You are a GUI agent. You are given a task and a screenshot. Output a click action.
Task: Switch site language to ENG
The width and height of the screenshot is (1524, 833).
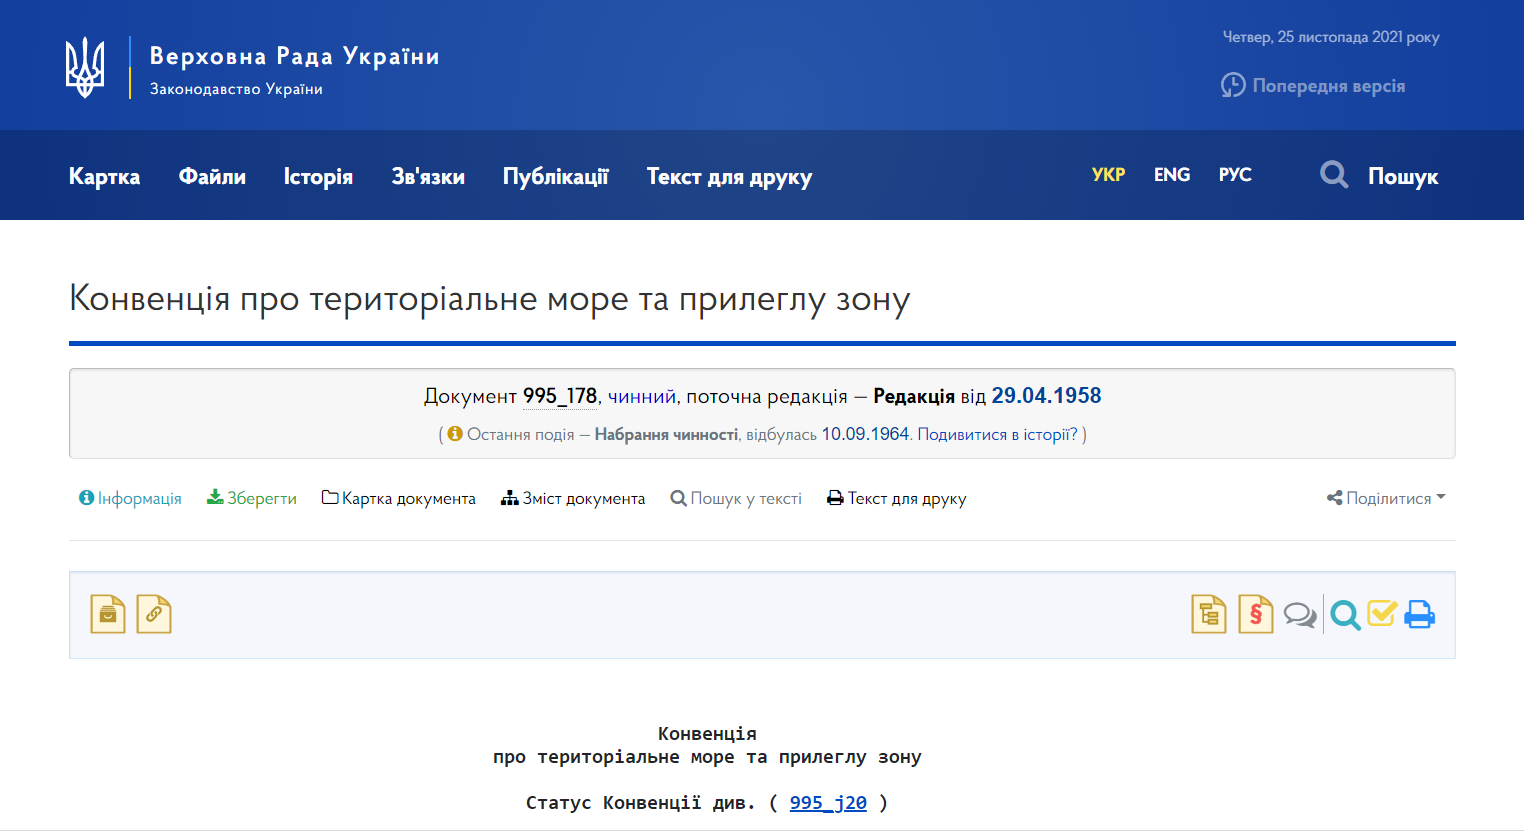pos(1171,175)
